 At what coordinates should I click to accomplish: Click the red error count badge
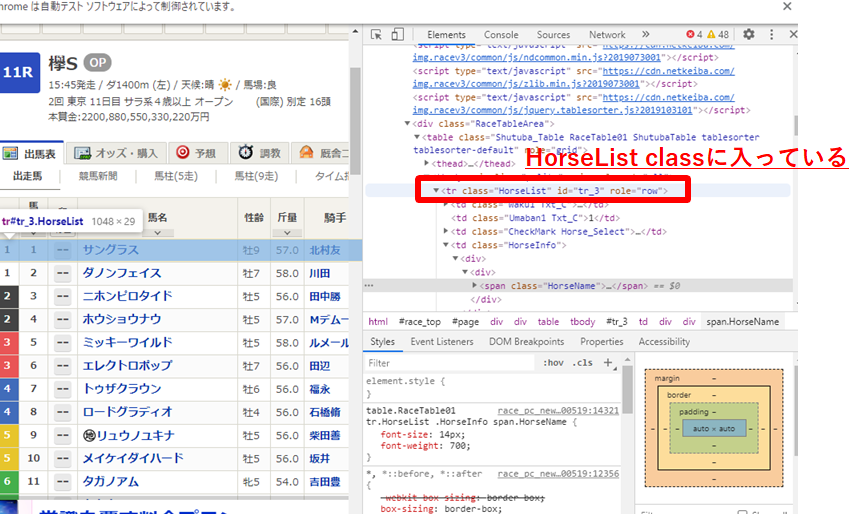(694, 34)
